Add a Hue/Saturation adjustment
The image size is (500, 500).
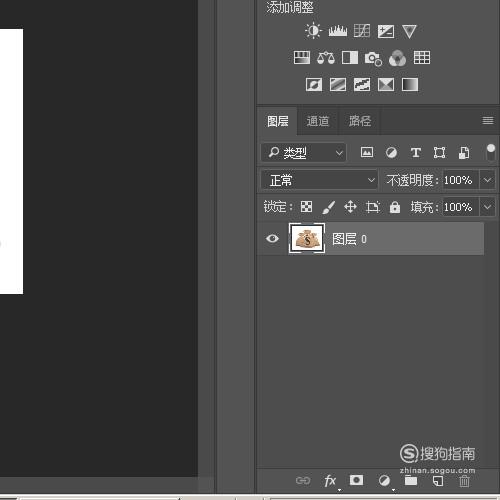302,58
